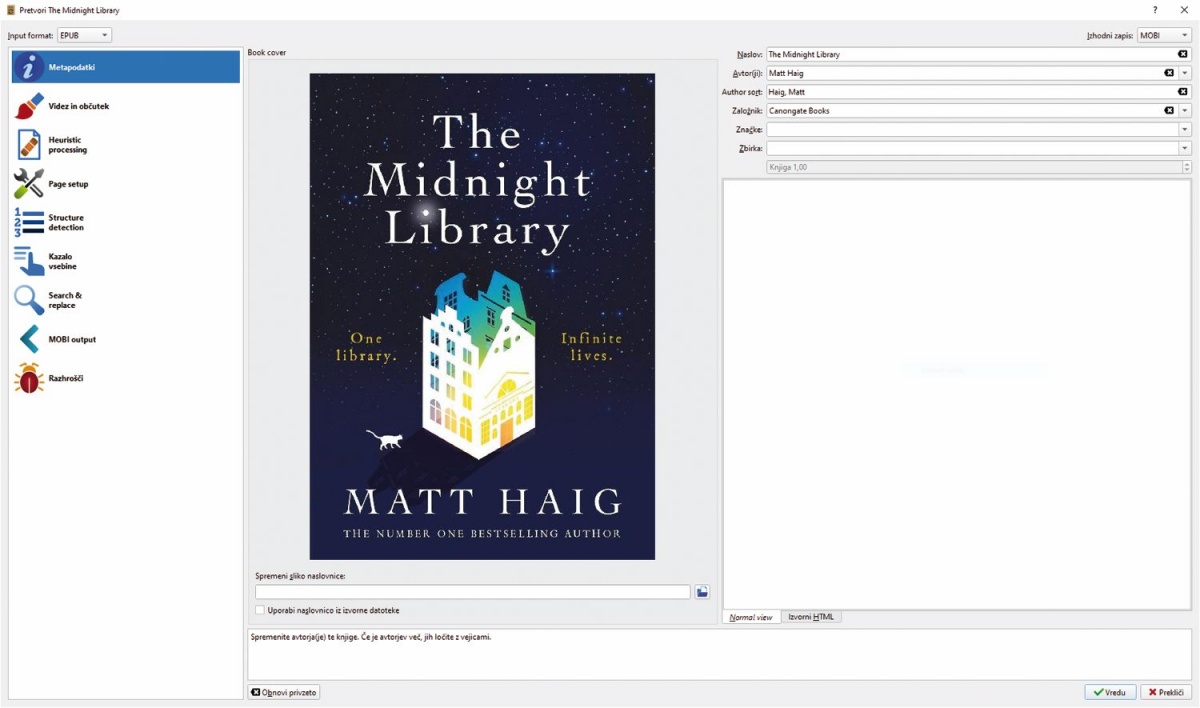Clear the Author sort field

point(1183,92)
